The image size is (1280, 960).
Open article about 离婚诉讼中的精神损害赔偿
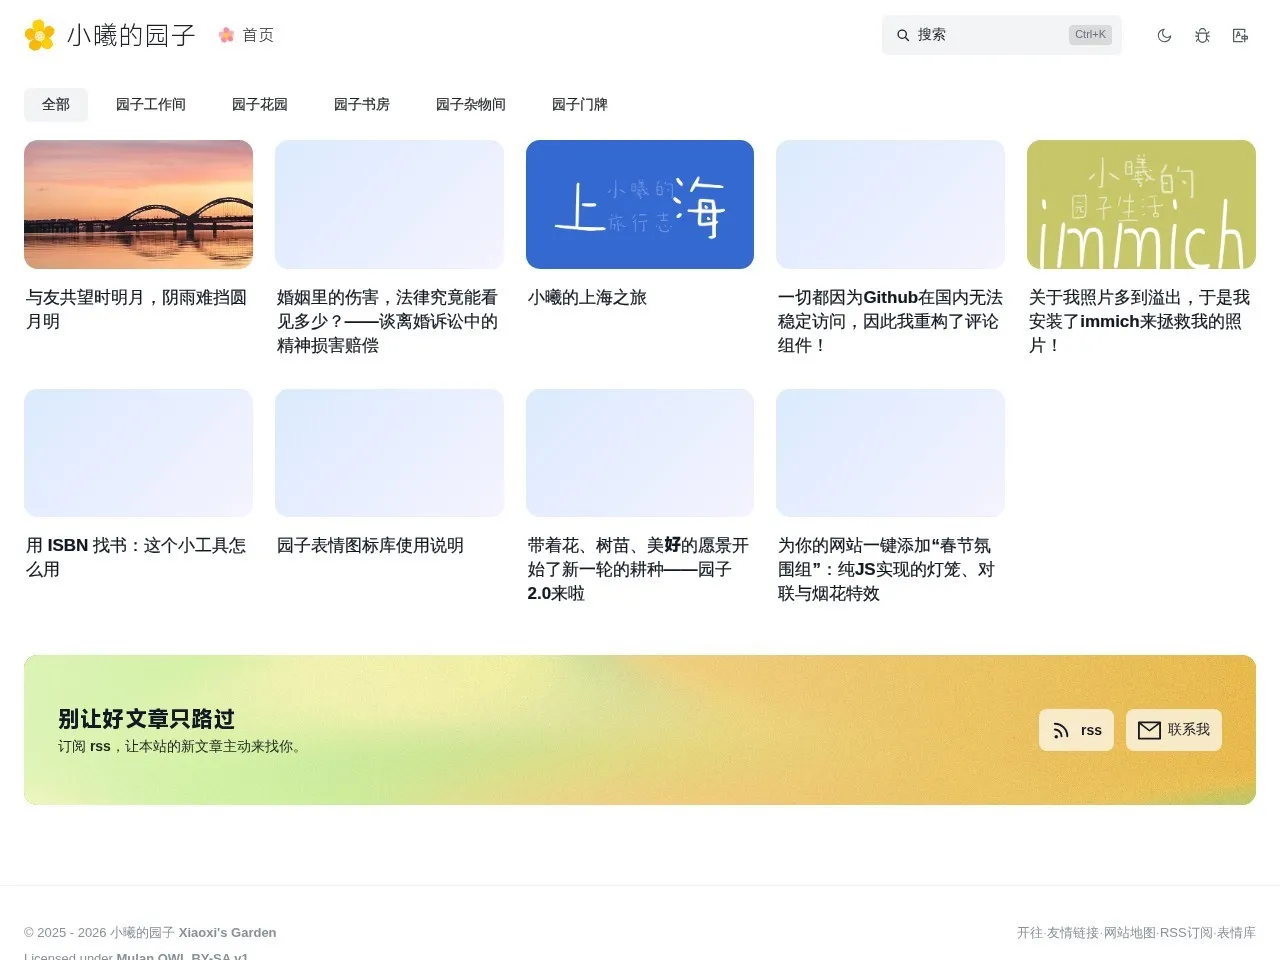pyautogui.click(x=387, y=321)
